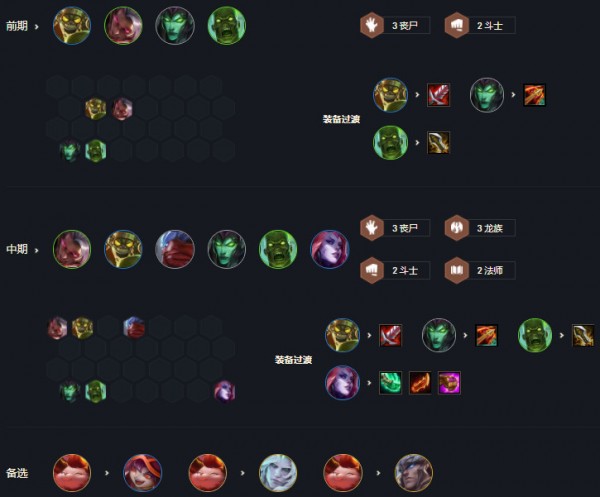Click the green glowing item in 中期 equipment row
Viewport: 600px width, 497px height.
tap(391, 383)
